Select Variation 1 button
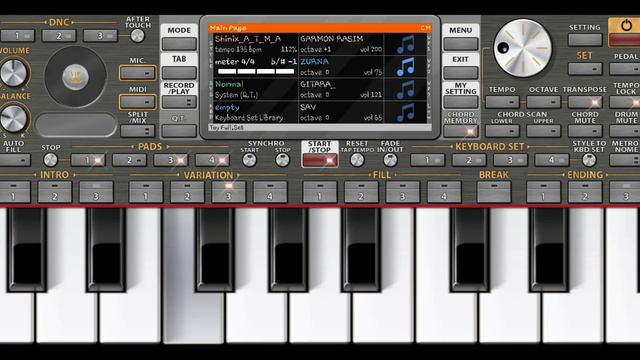Screen dimensions: 640x360 tap(146, 192)
